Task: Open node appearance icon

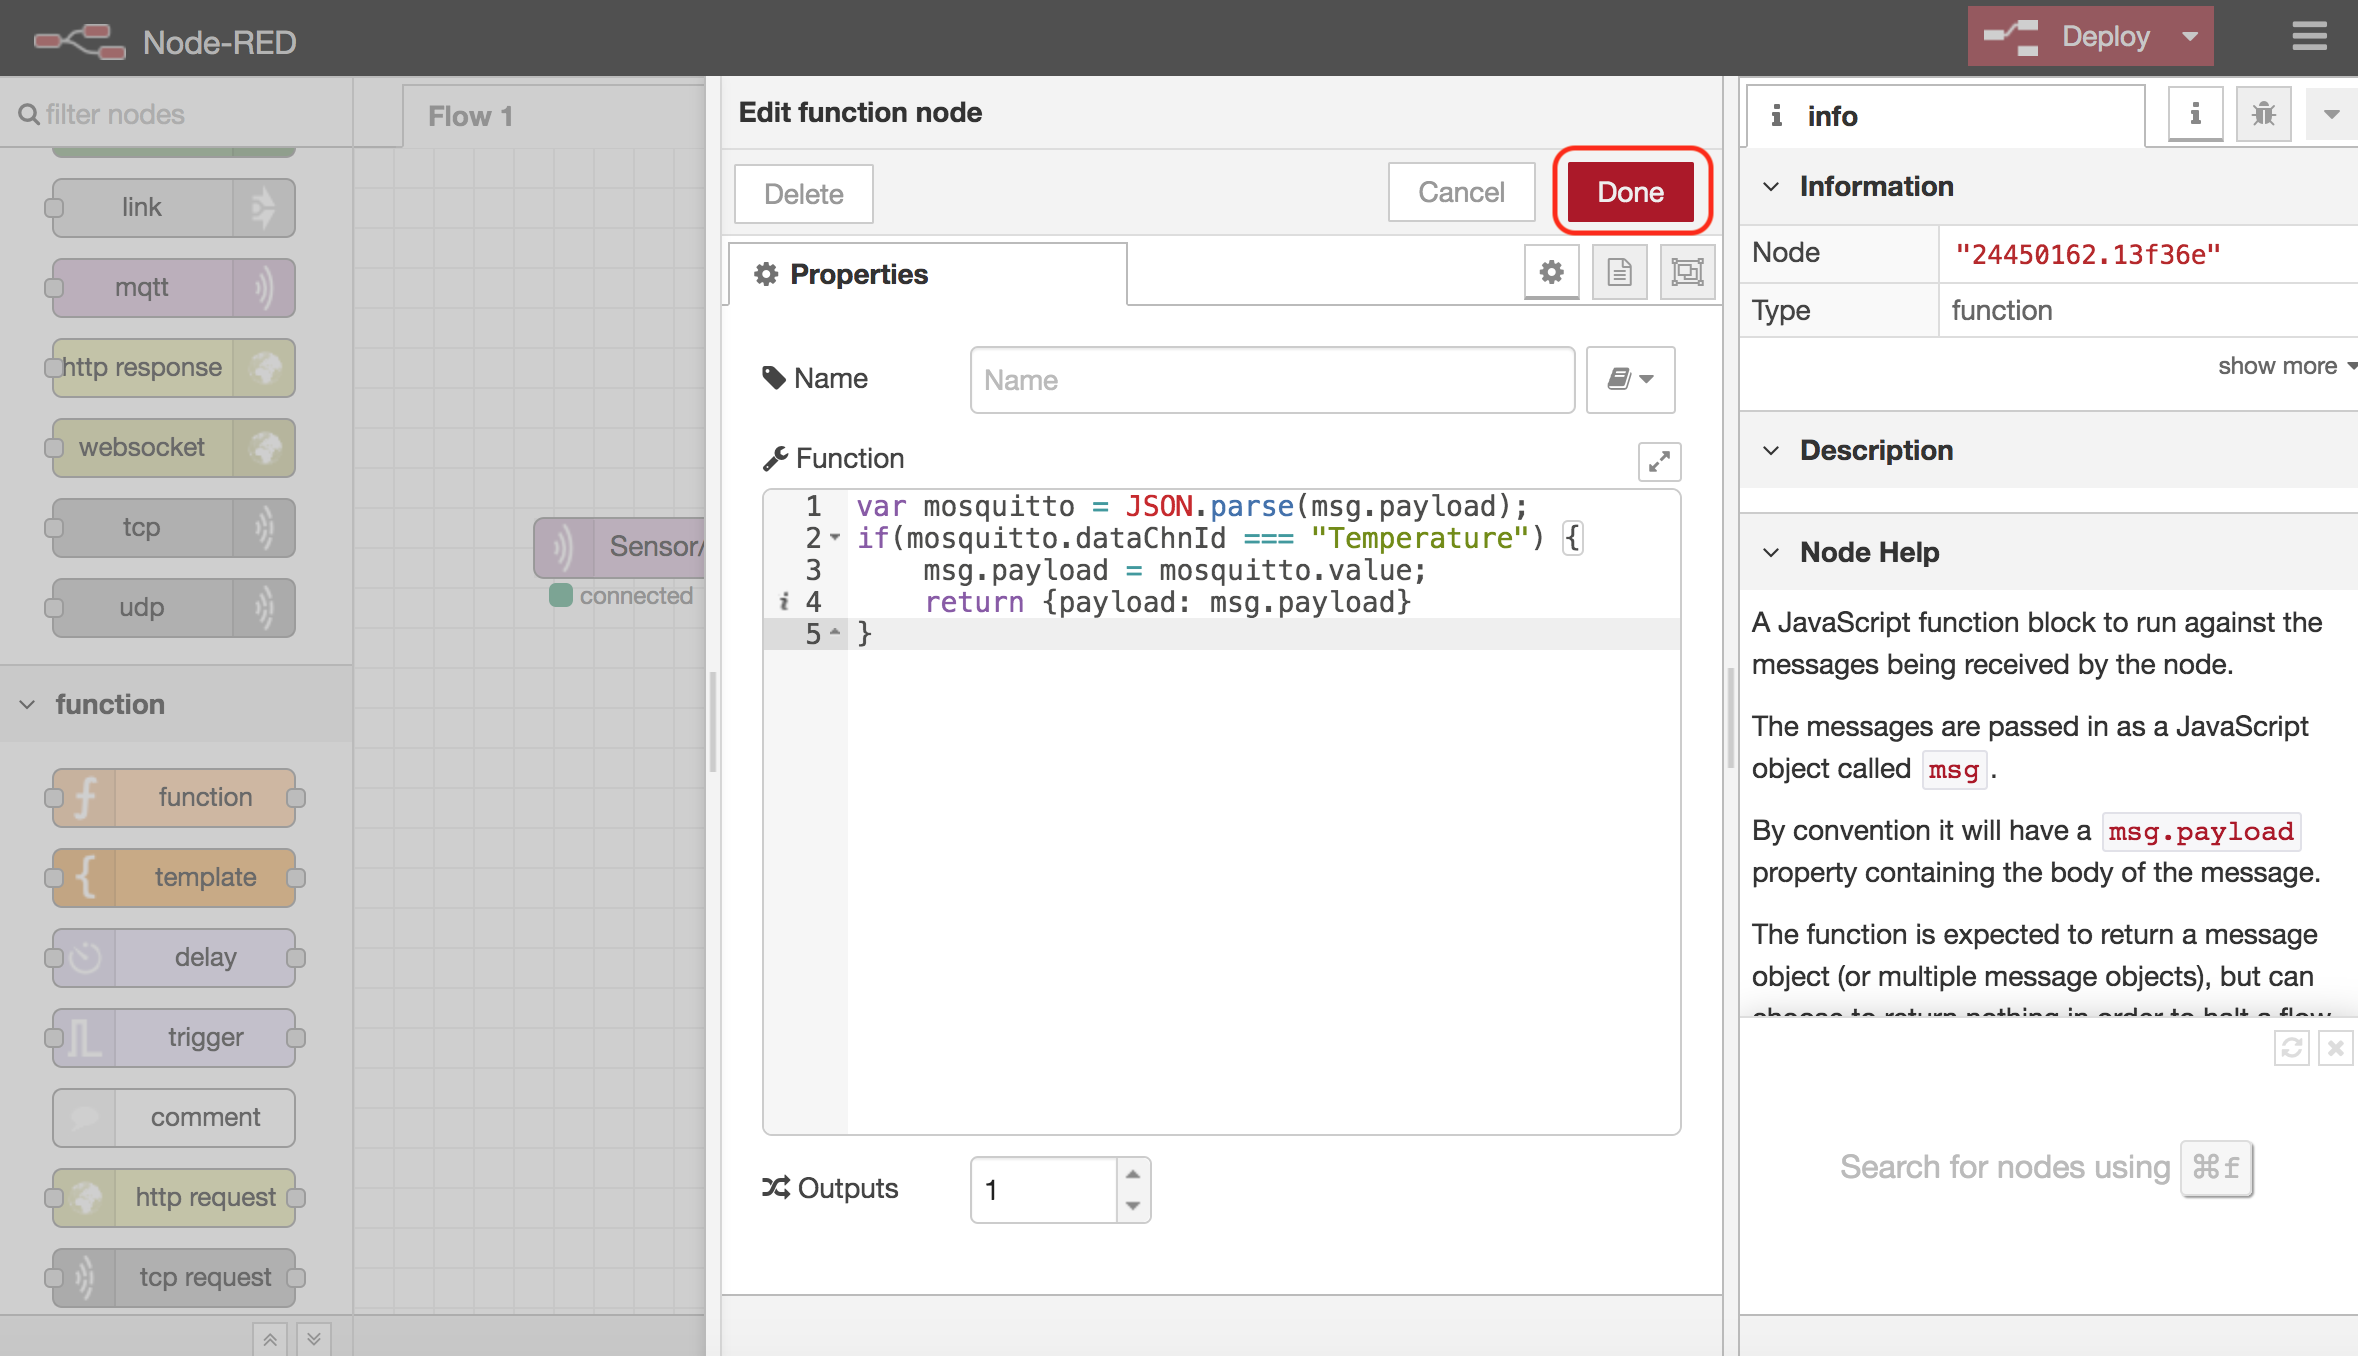Action: tap(1687, 272)
